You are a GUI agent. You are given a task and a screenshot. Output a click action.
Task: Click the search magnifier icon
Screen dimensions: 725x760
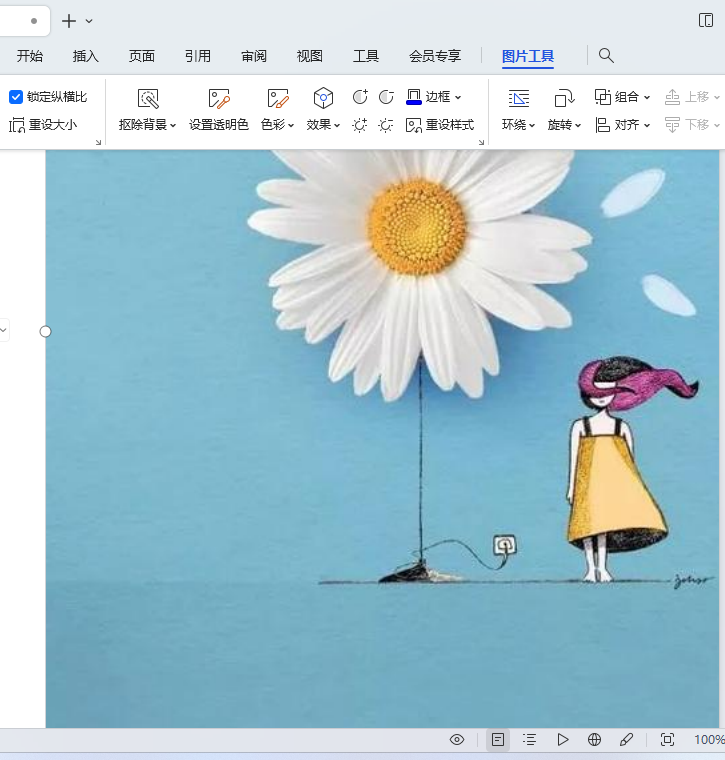[x=606, y=55]
